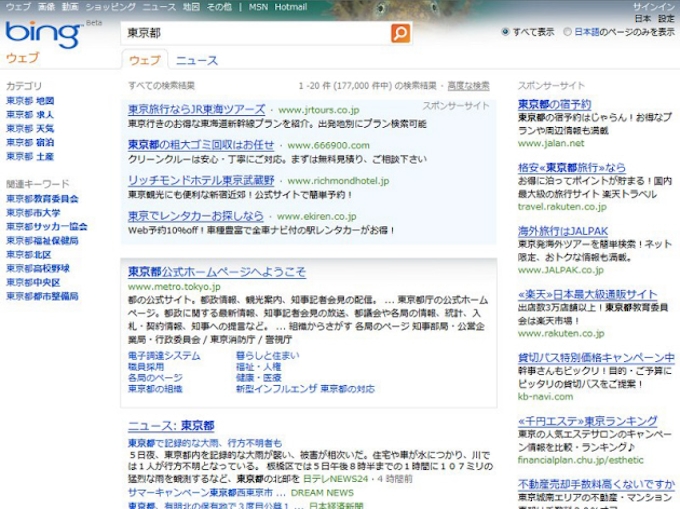This screenshot has width=680, height=509.
Task: Expand the その他 menu in top bar
Action: tap(219, 6)
